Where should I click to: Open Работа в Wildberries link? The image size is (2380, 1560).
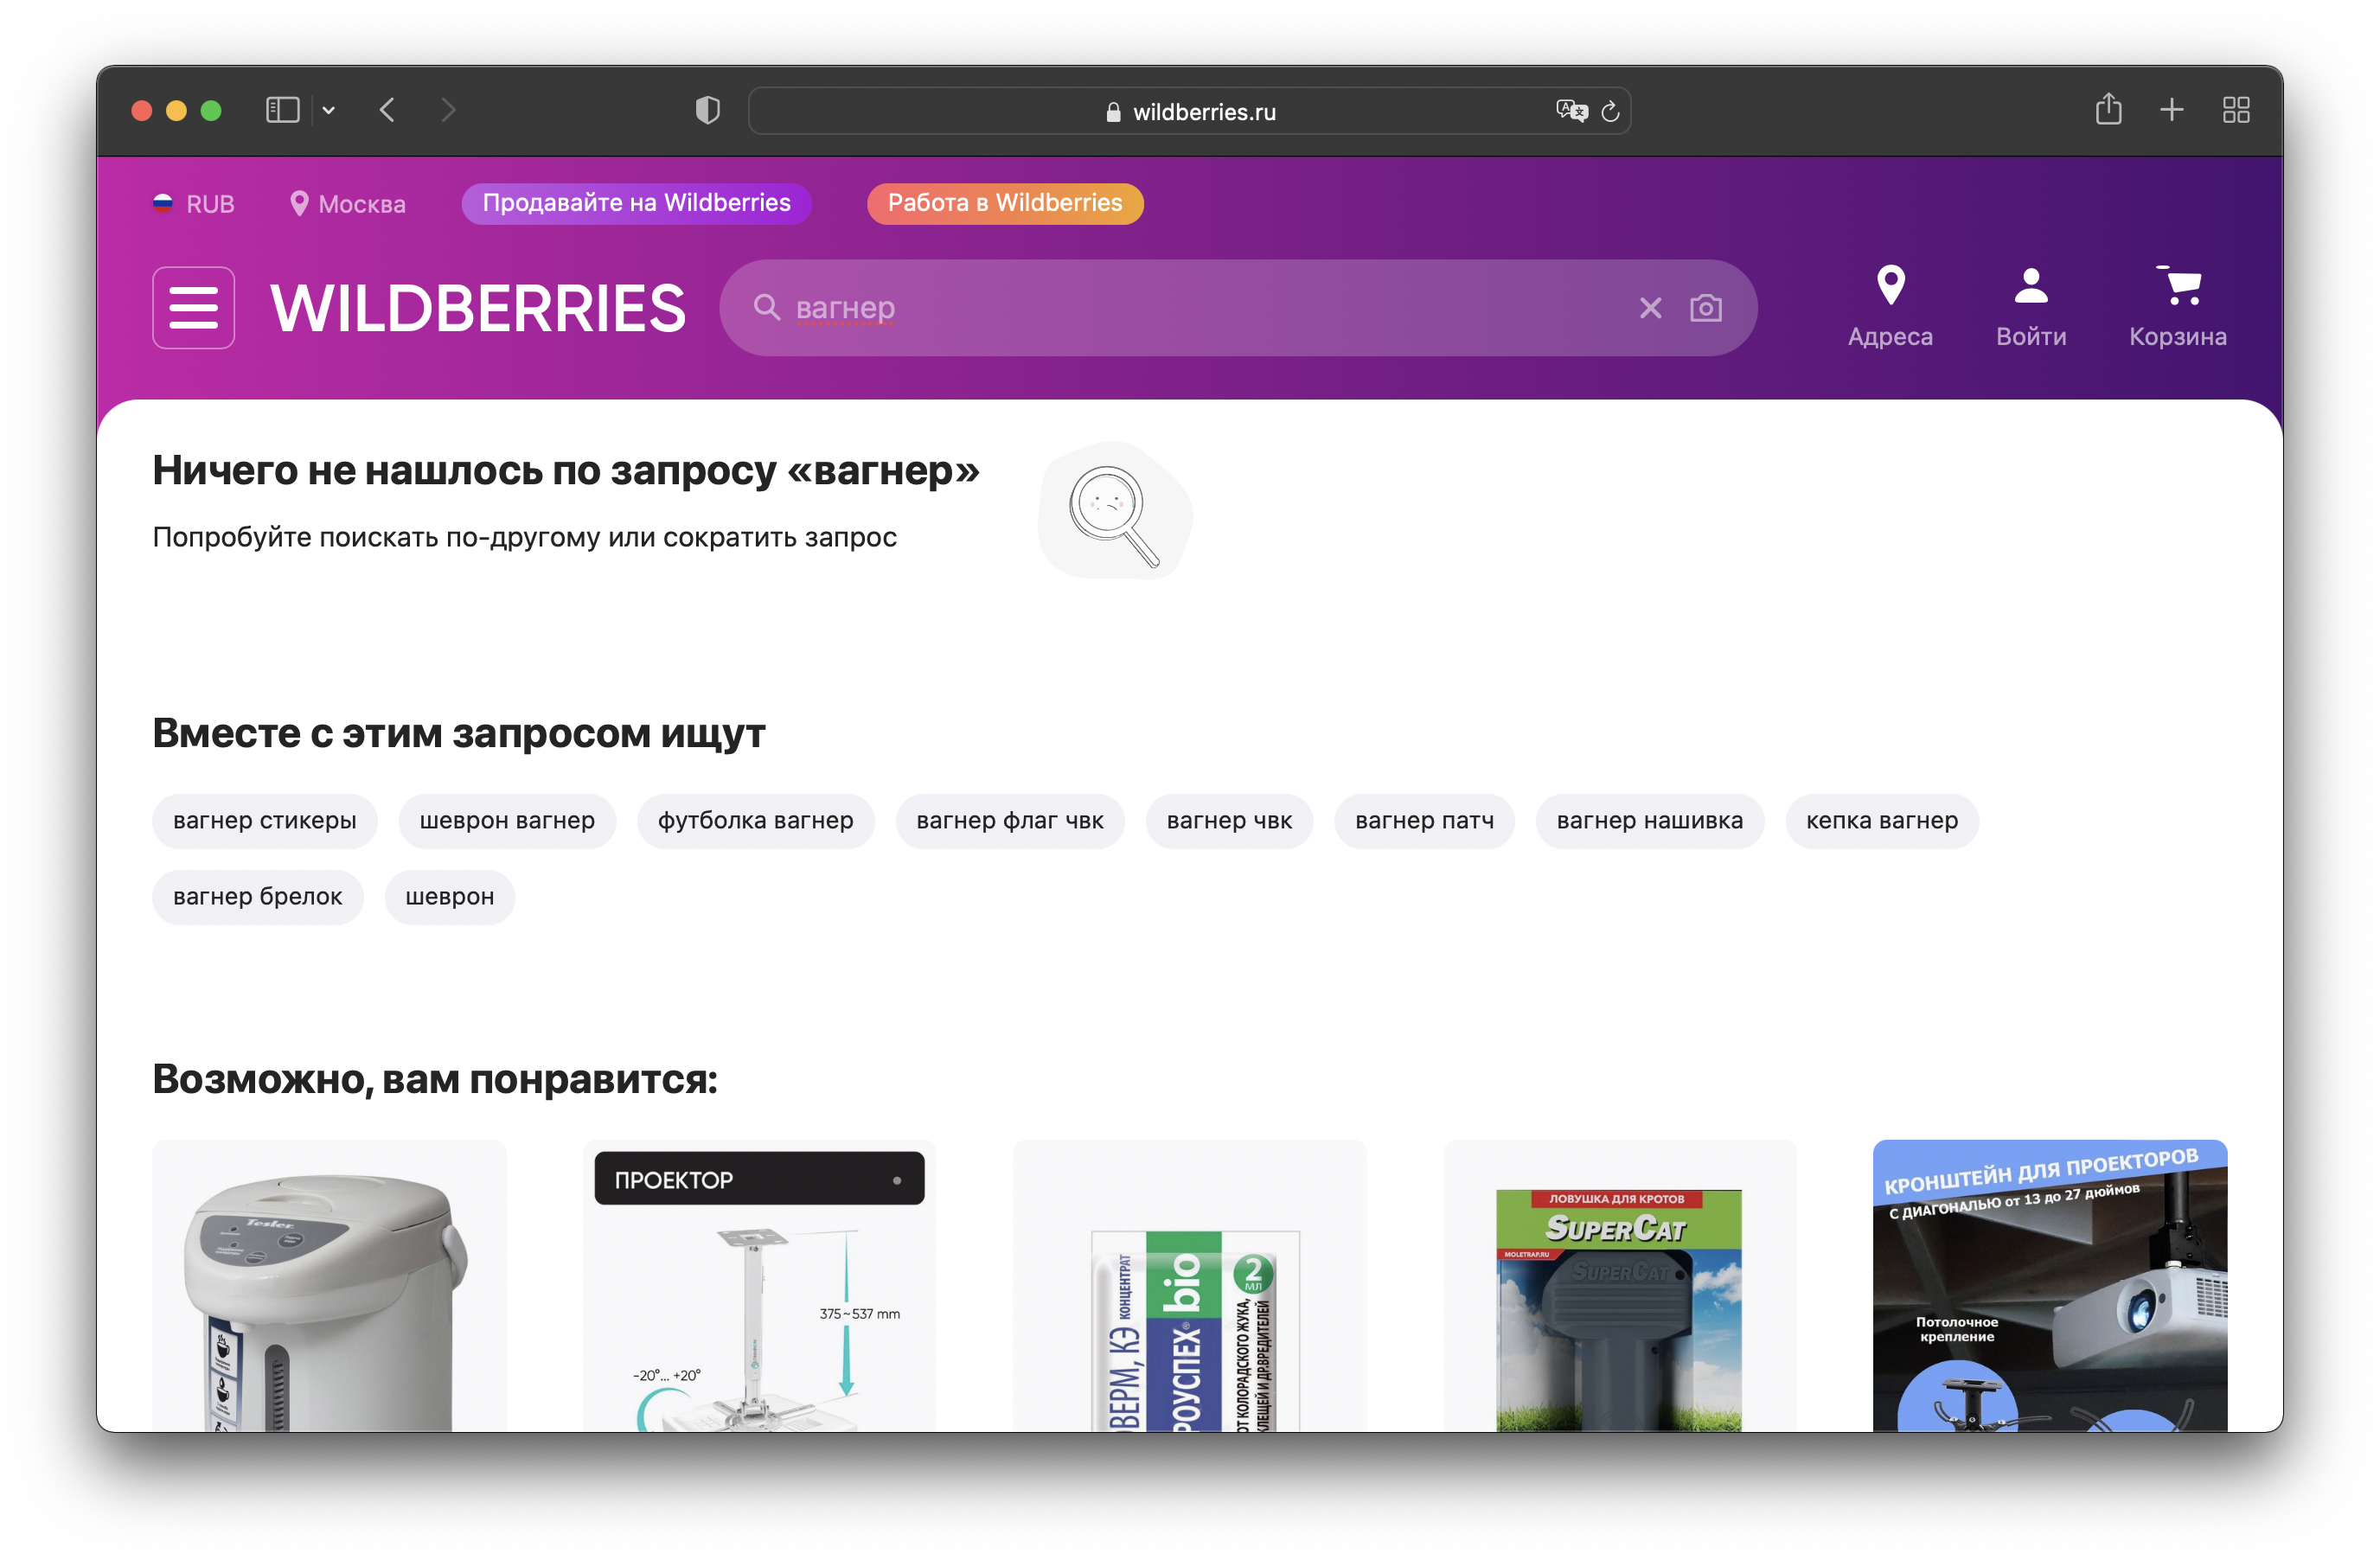click(x=1004, y=203)
